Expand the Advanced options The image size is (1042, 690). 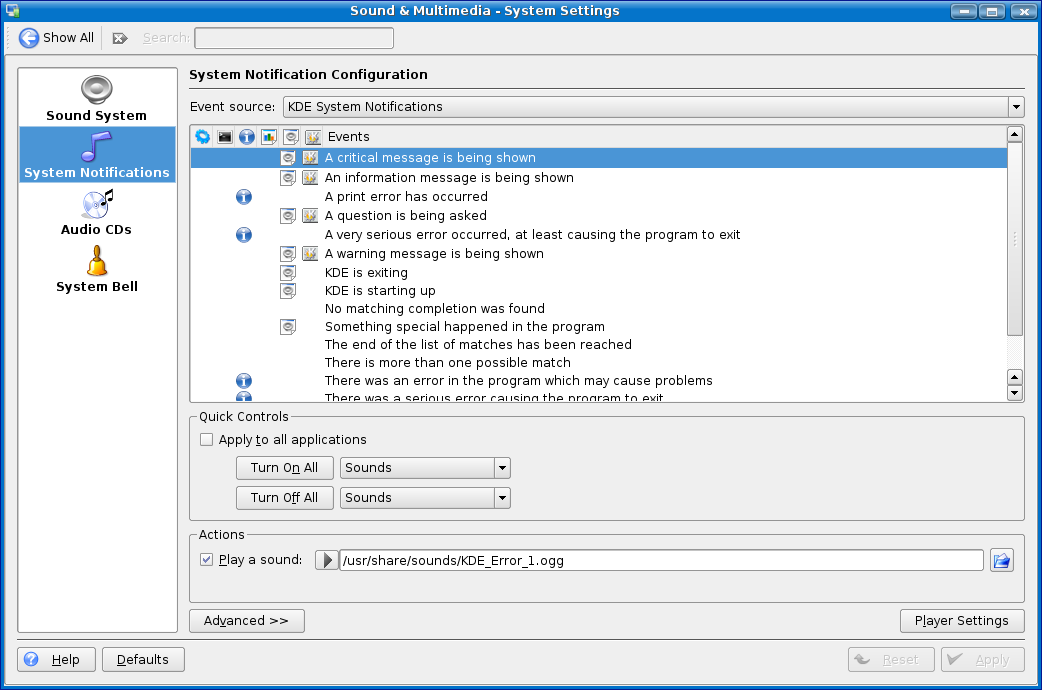246,621
